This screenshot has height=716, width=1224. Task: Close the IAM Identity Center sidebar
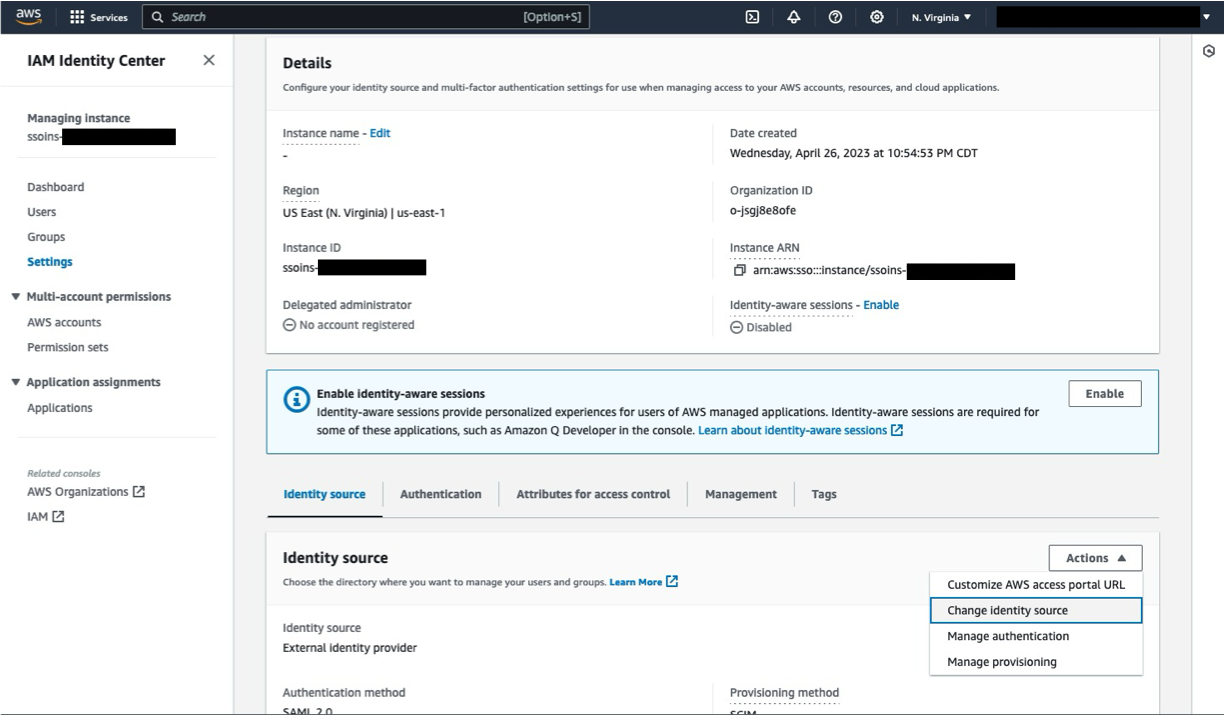209,60
